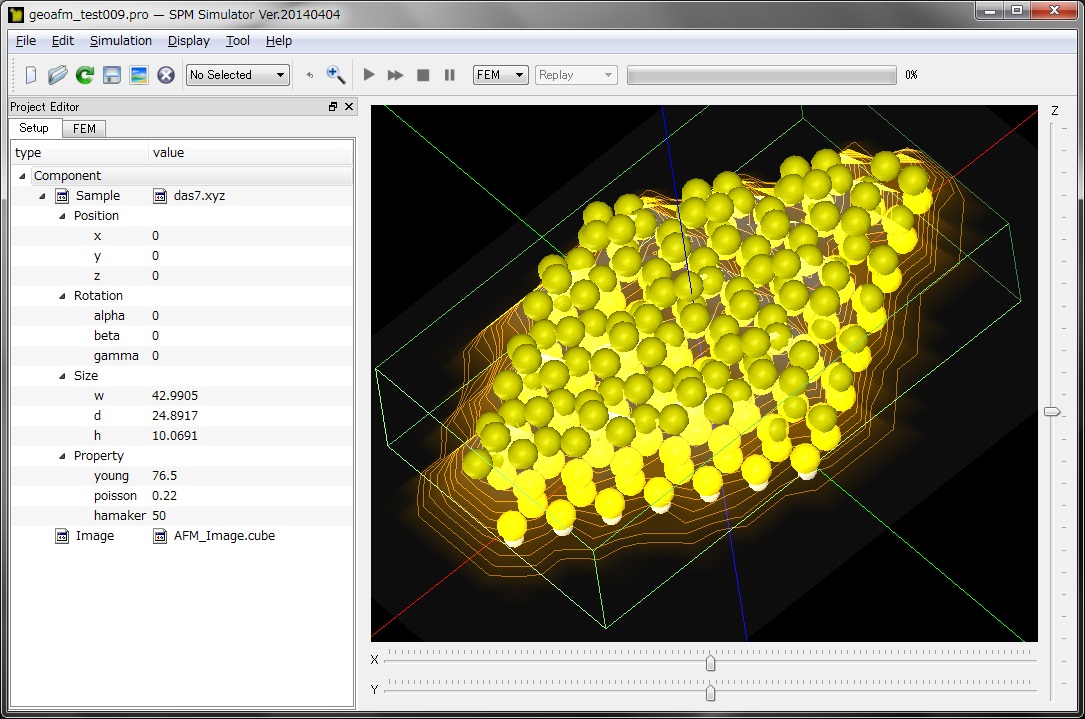The height and width of the screenshot is (719, 1085).
Task: Collapse the Rotation tree group
Action: (x=62, y=296)
